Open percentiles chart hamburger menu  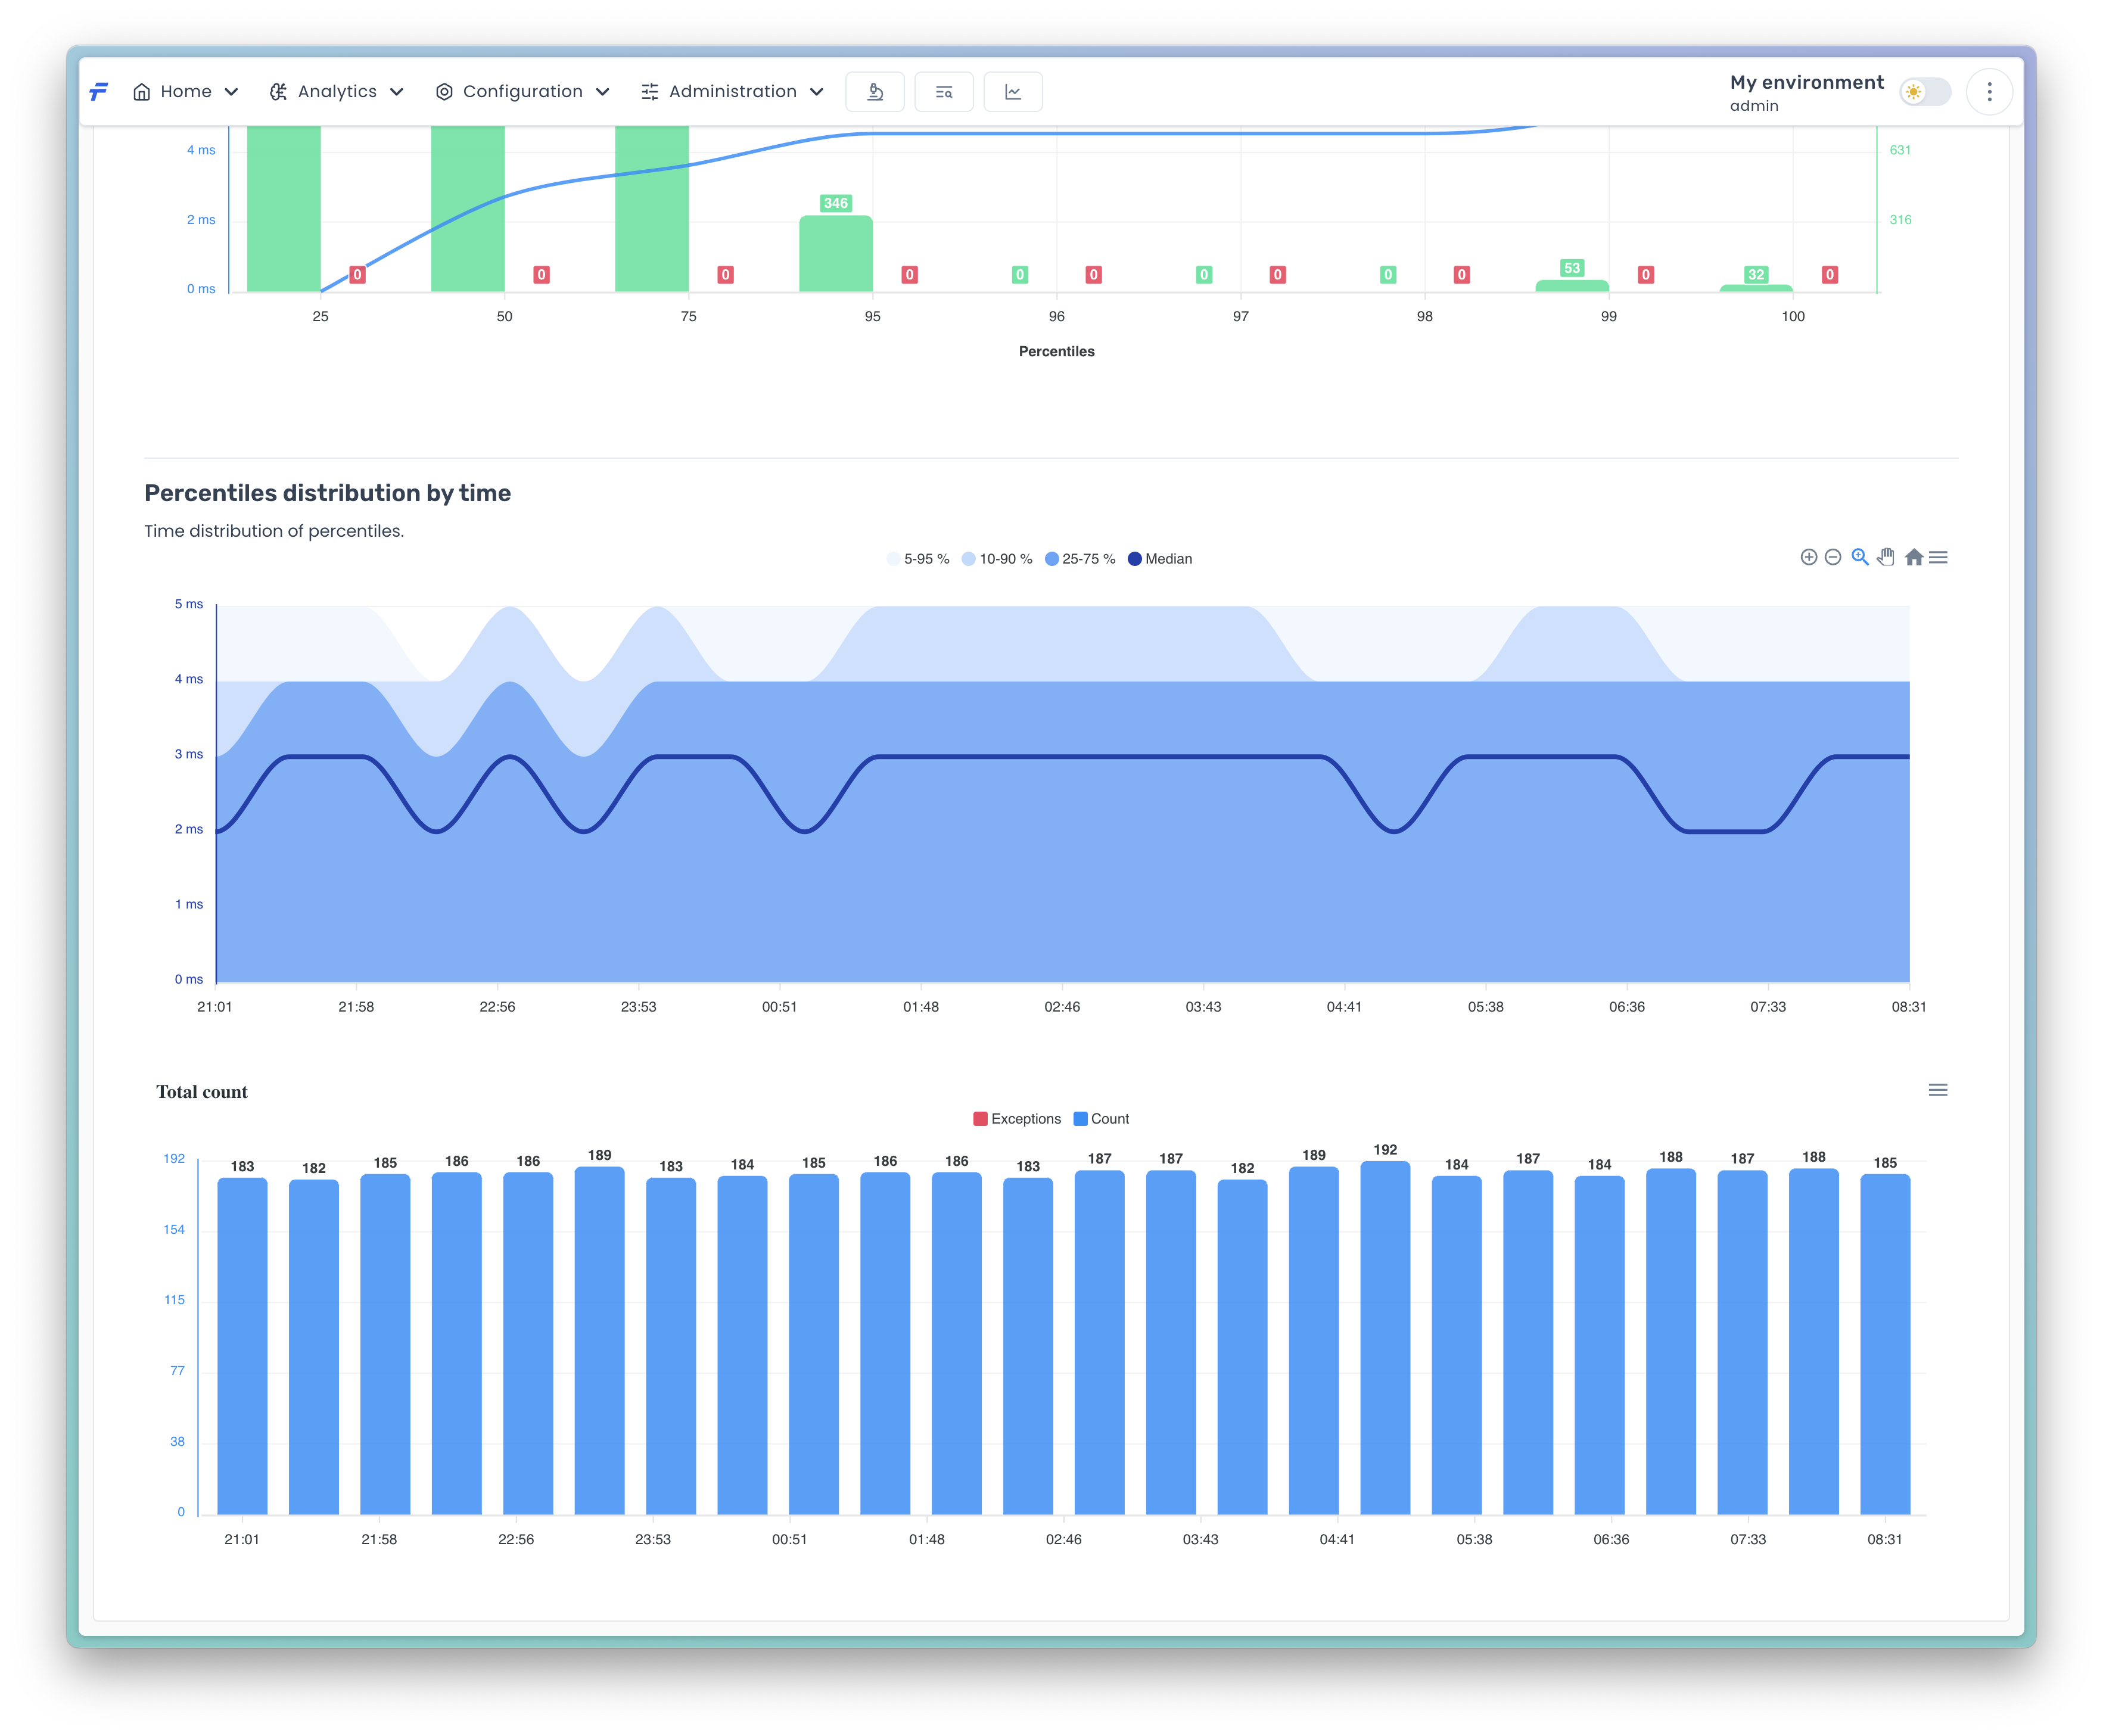[1938, 557]
